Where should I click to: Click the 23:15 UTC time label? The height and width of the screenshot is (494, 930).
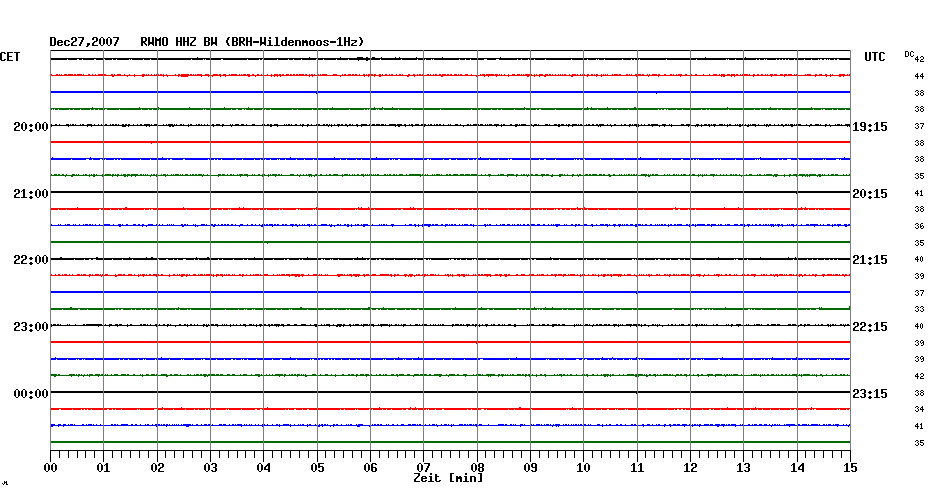pos(870,394)
